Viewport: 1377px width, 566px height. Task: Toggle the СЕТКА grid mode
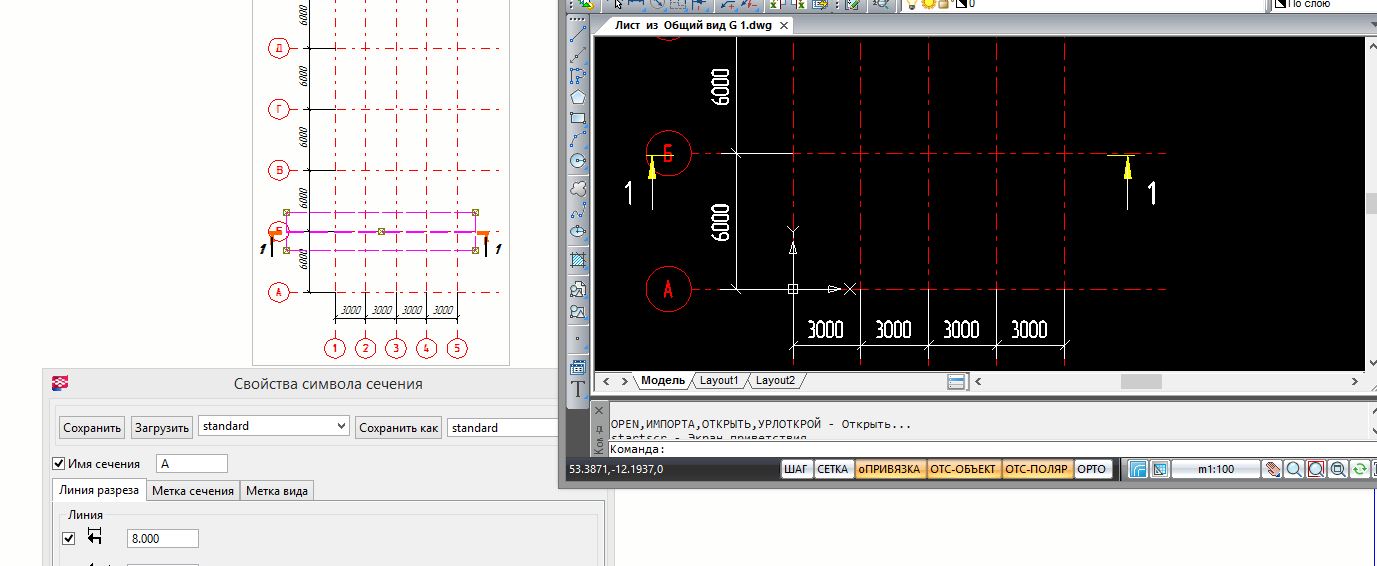[x=832, y=469]
